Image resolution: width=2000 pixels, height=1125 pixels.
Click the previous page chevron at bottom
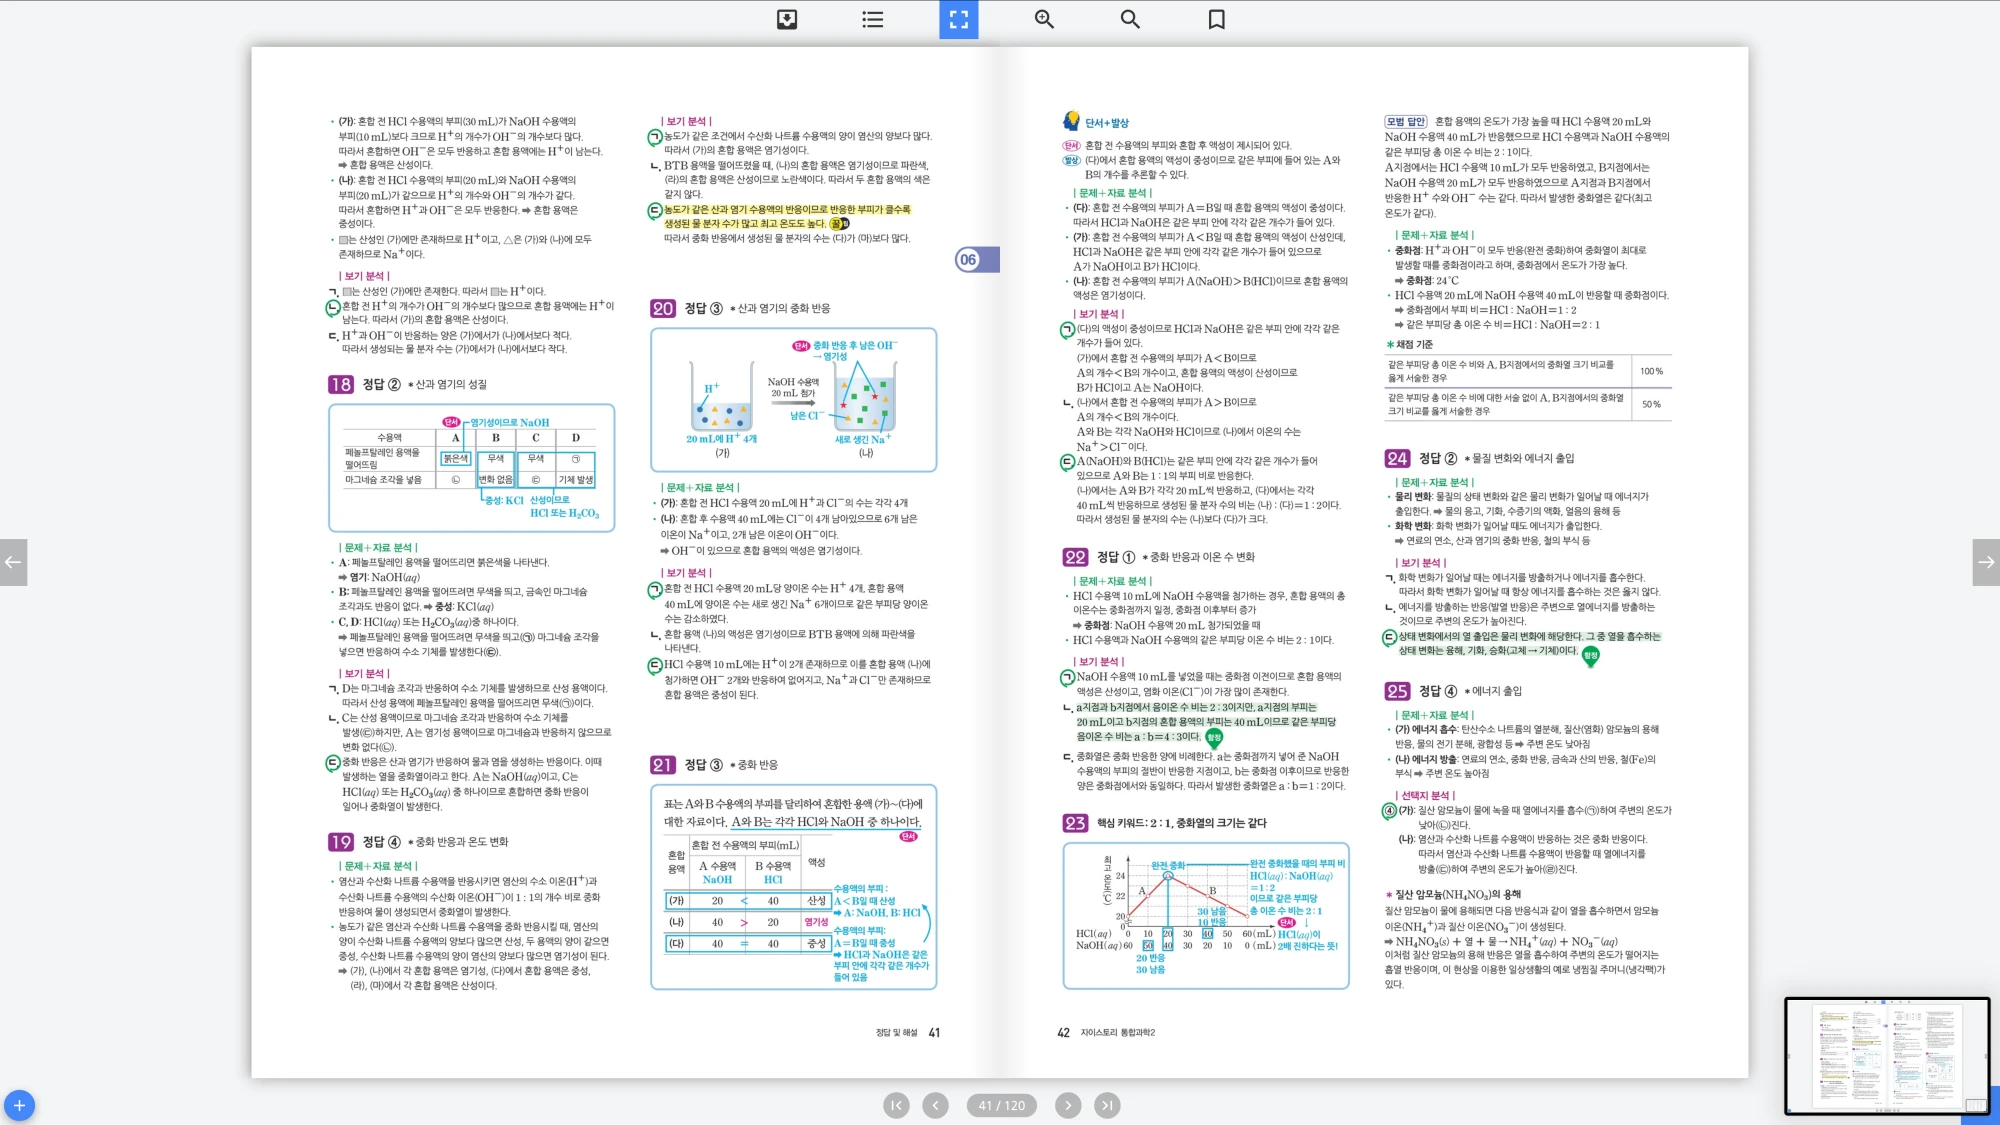click(935, 1105)
